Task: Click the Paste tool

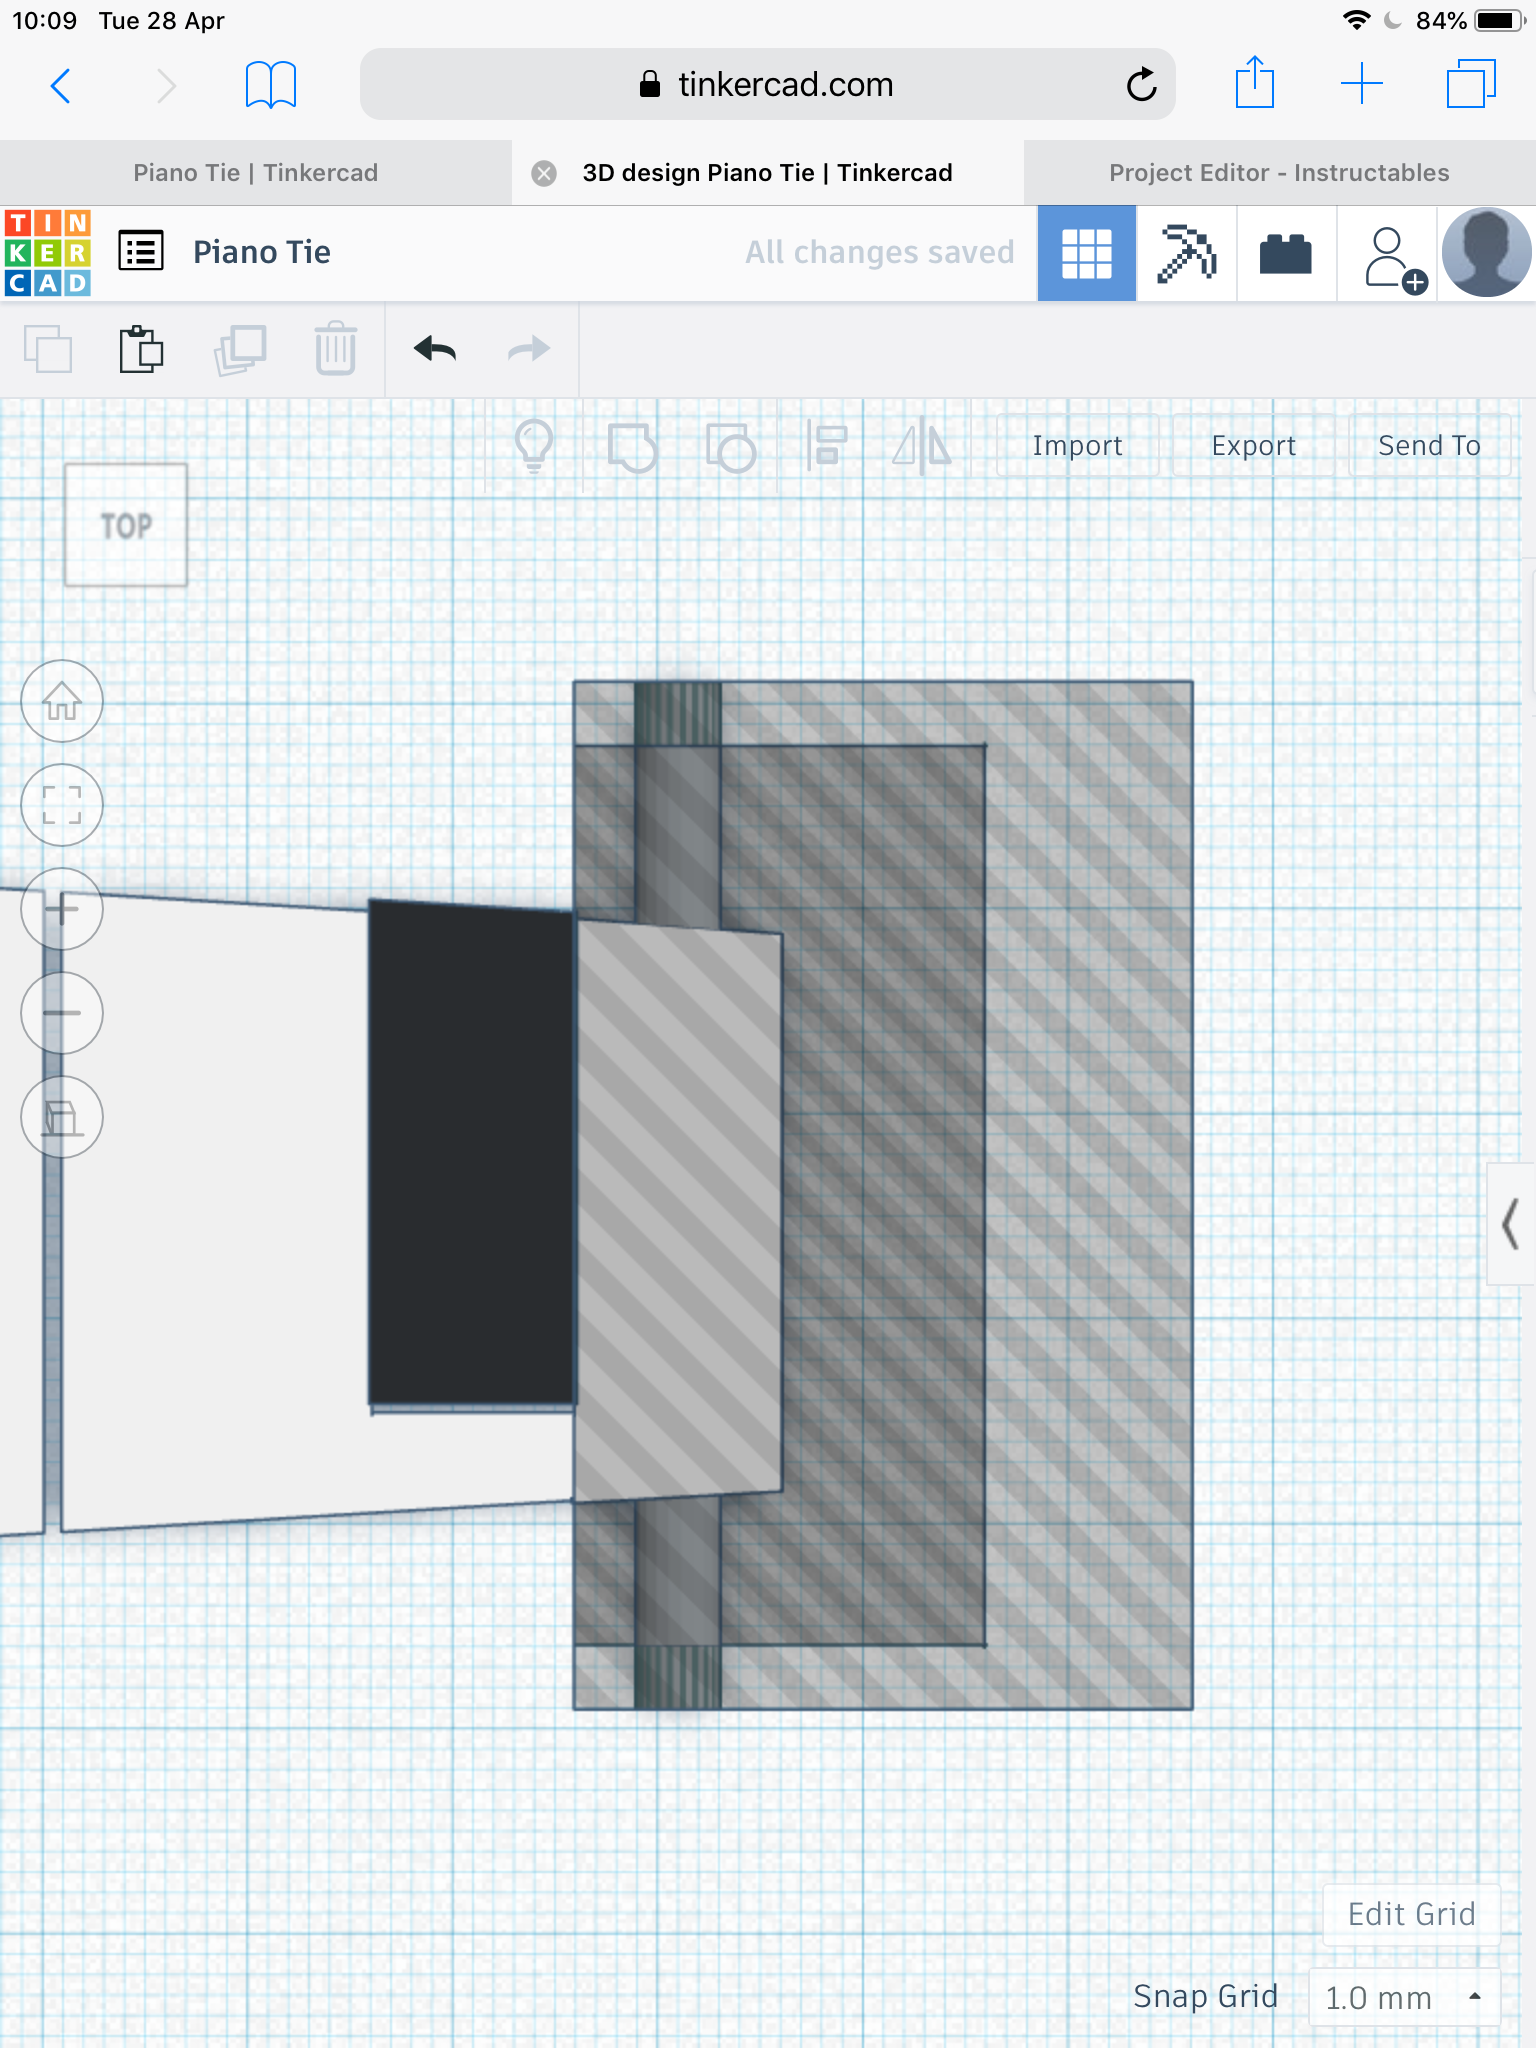Action: tap(141, 349)
